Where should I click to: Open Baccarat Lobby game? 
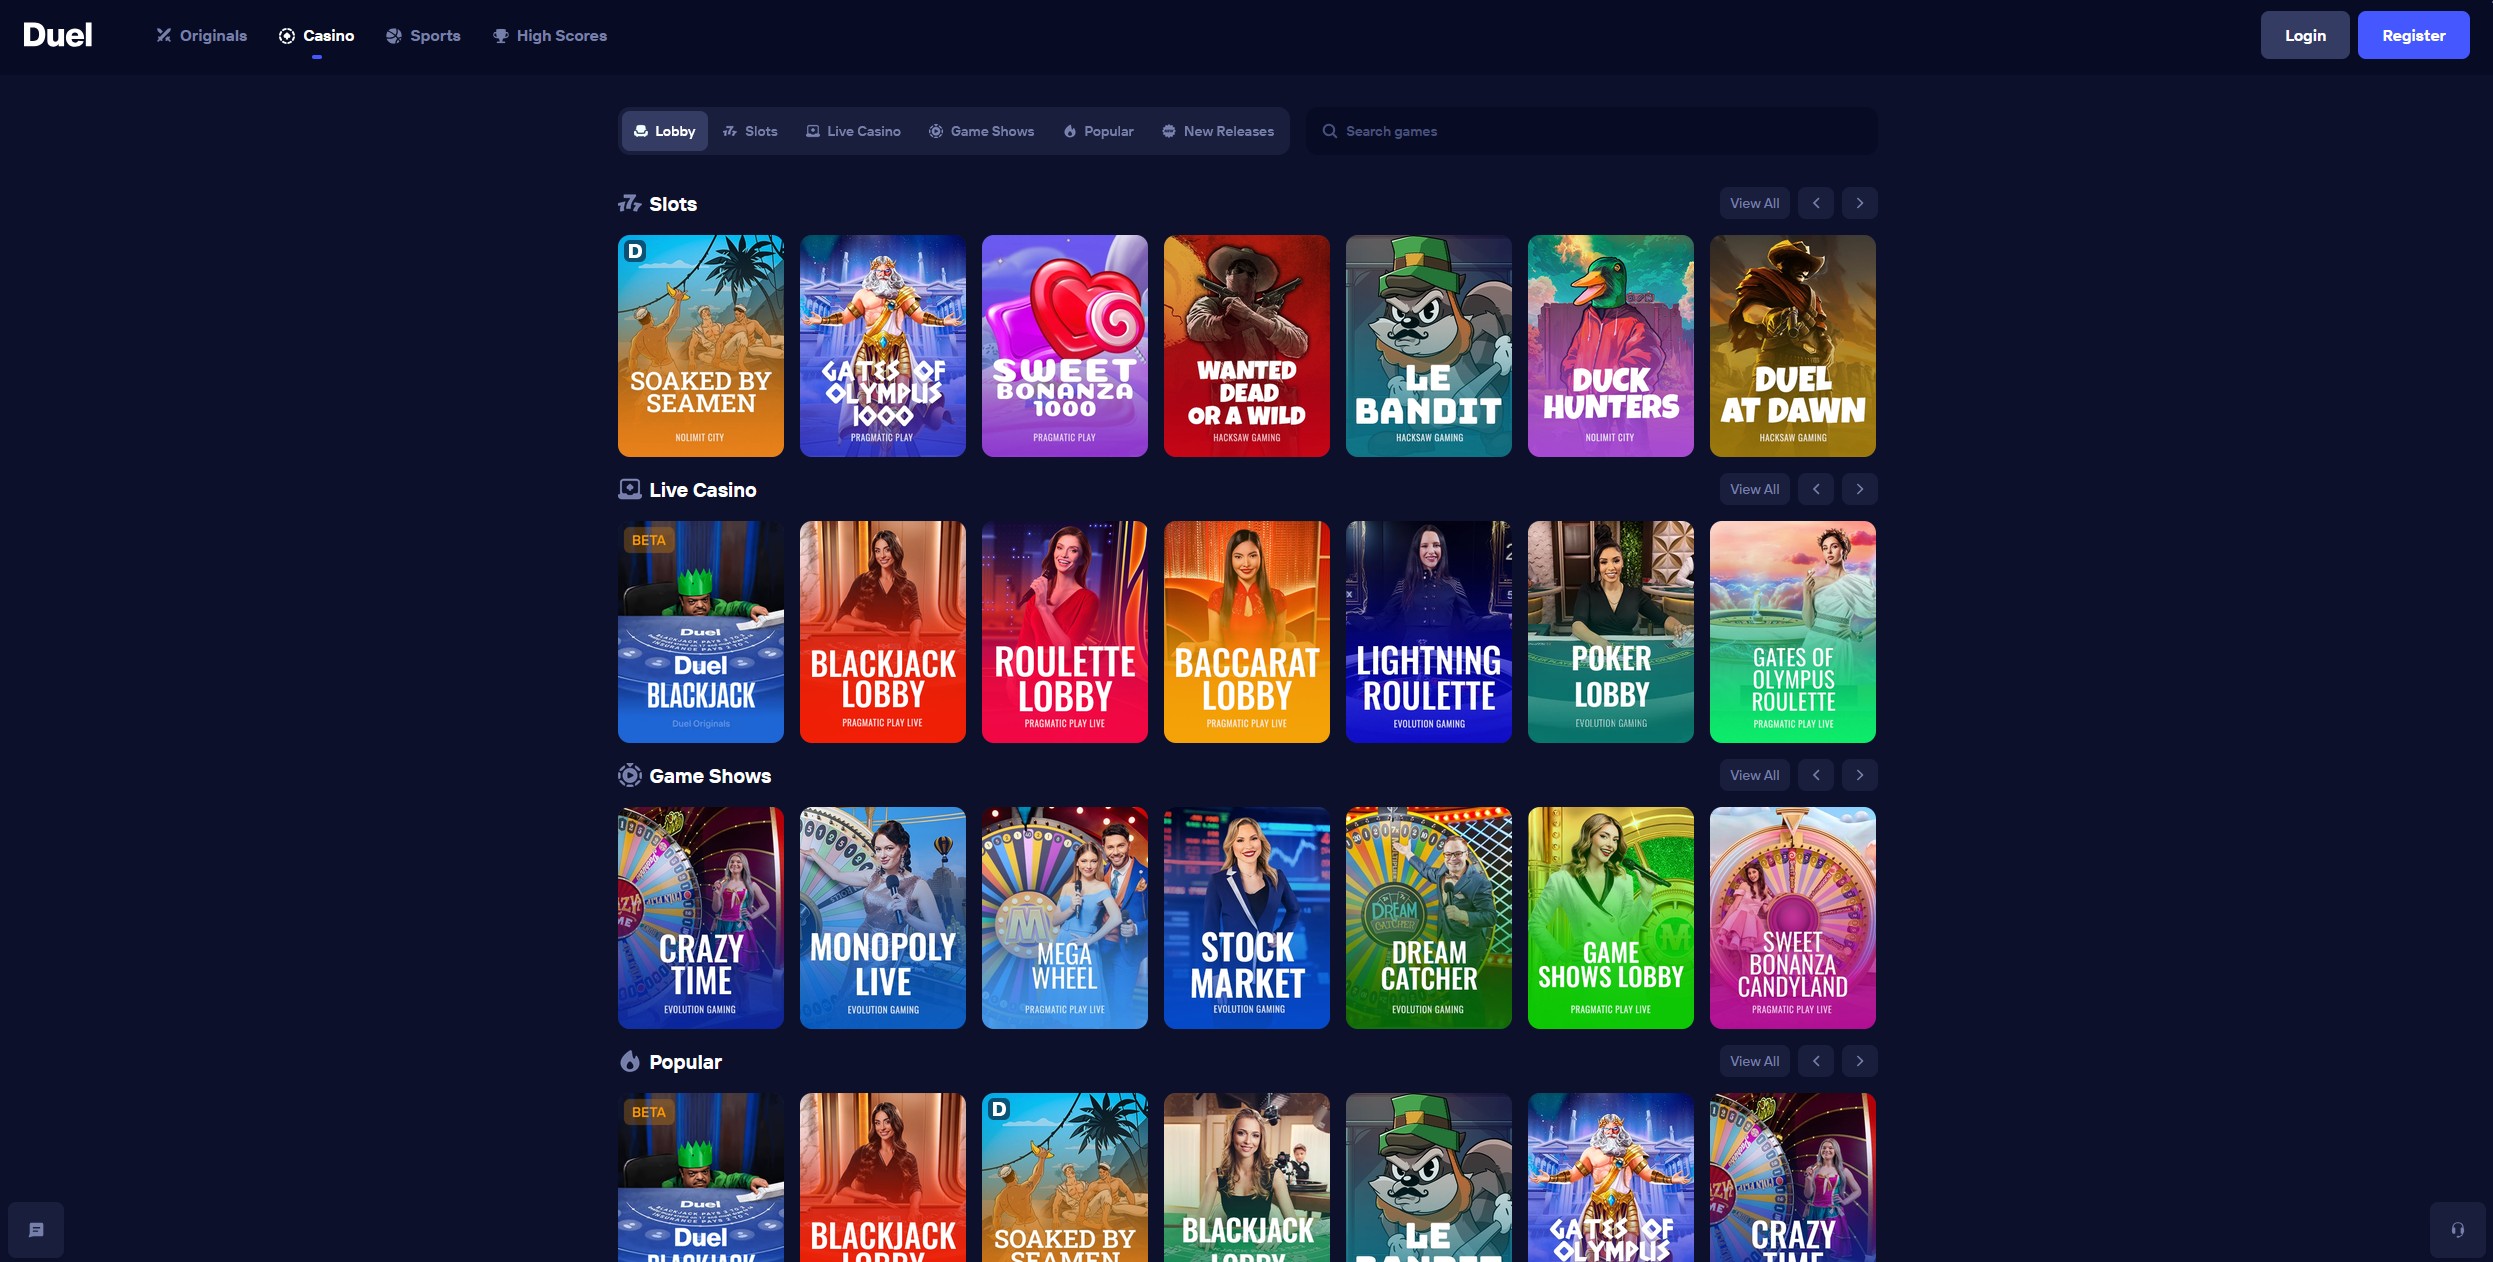[x=1247, y=632]
